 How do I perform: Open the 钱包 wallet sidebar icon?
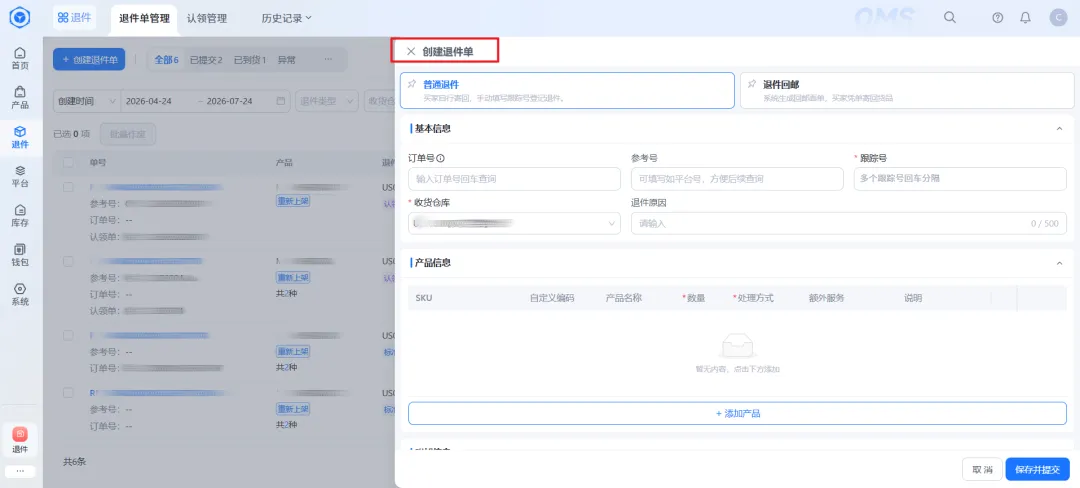(x=20, y=255)
